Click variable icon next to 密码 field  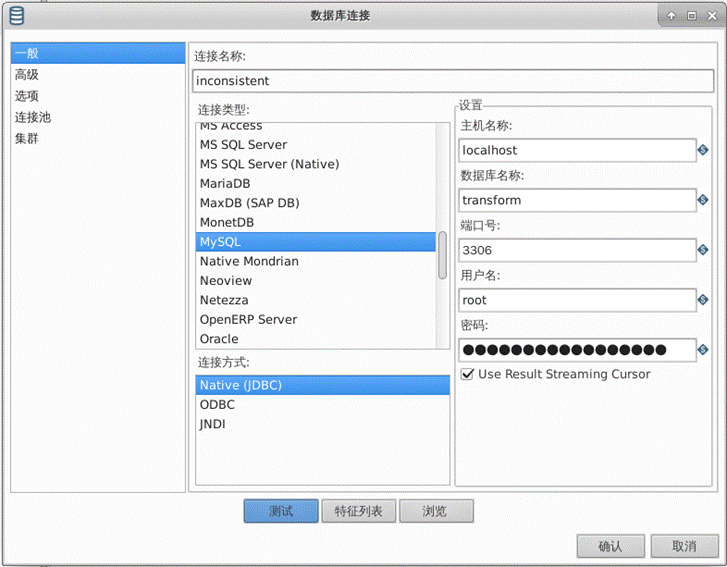tap(703, 350)
